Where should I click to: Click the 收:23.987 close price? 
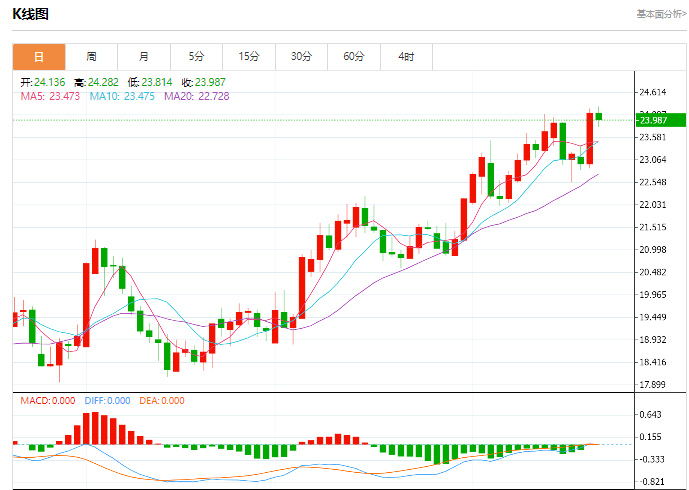point(203,82)
